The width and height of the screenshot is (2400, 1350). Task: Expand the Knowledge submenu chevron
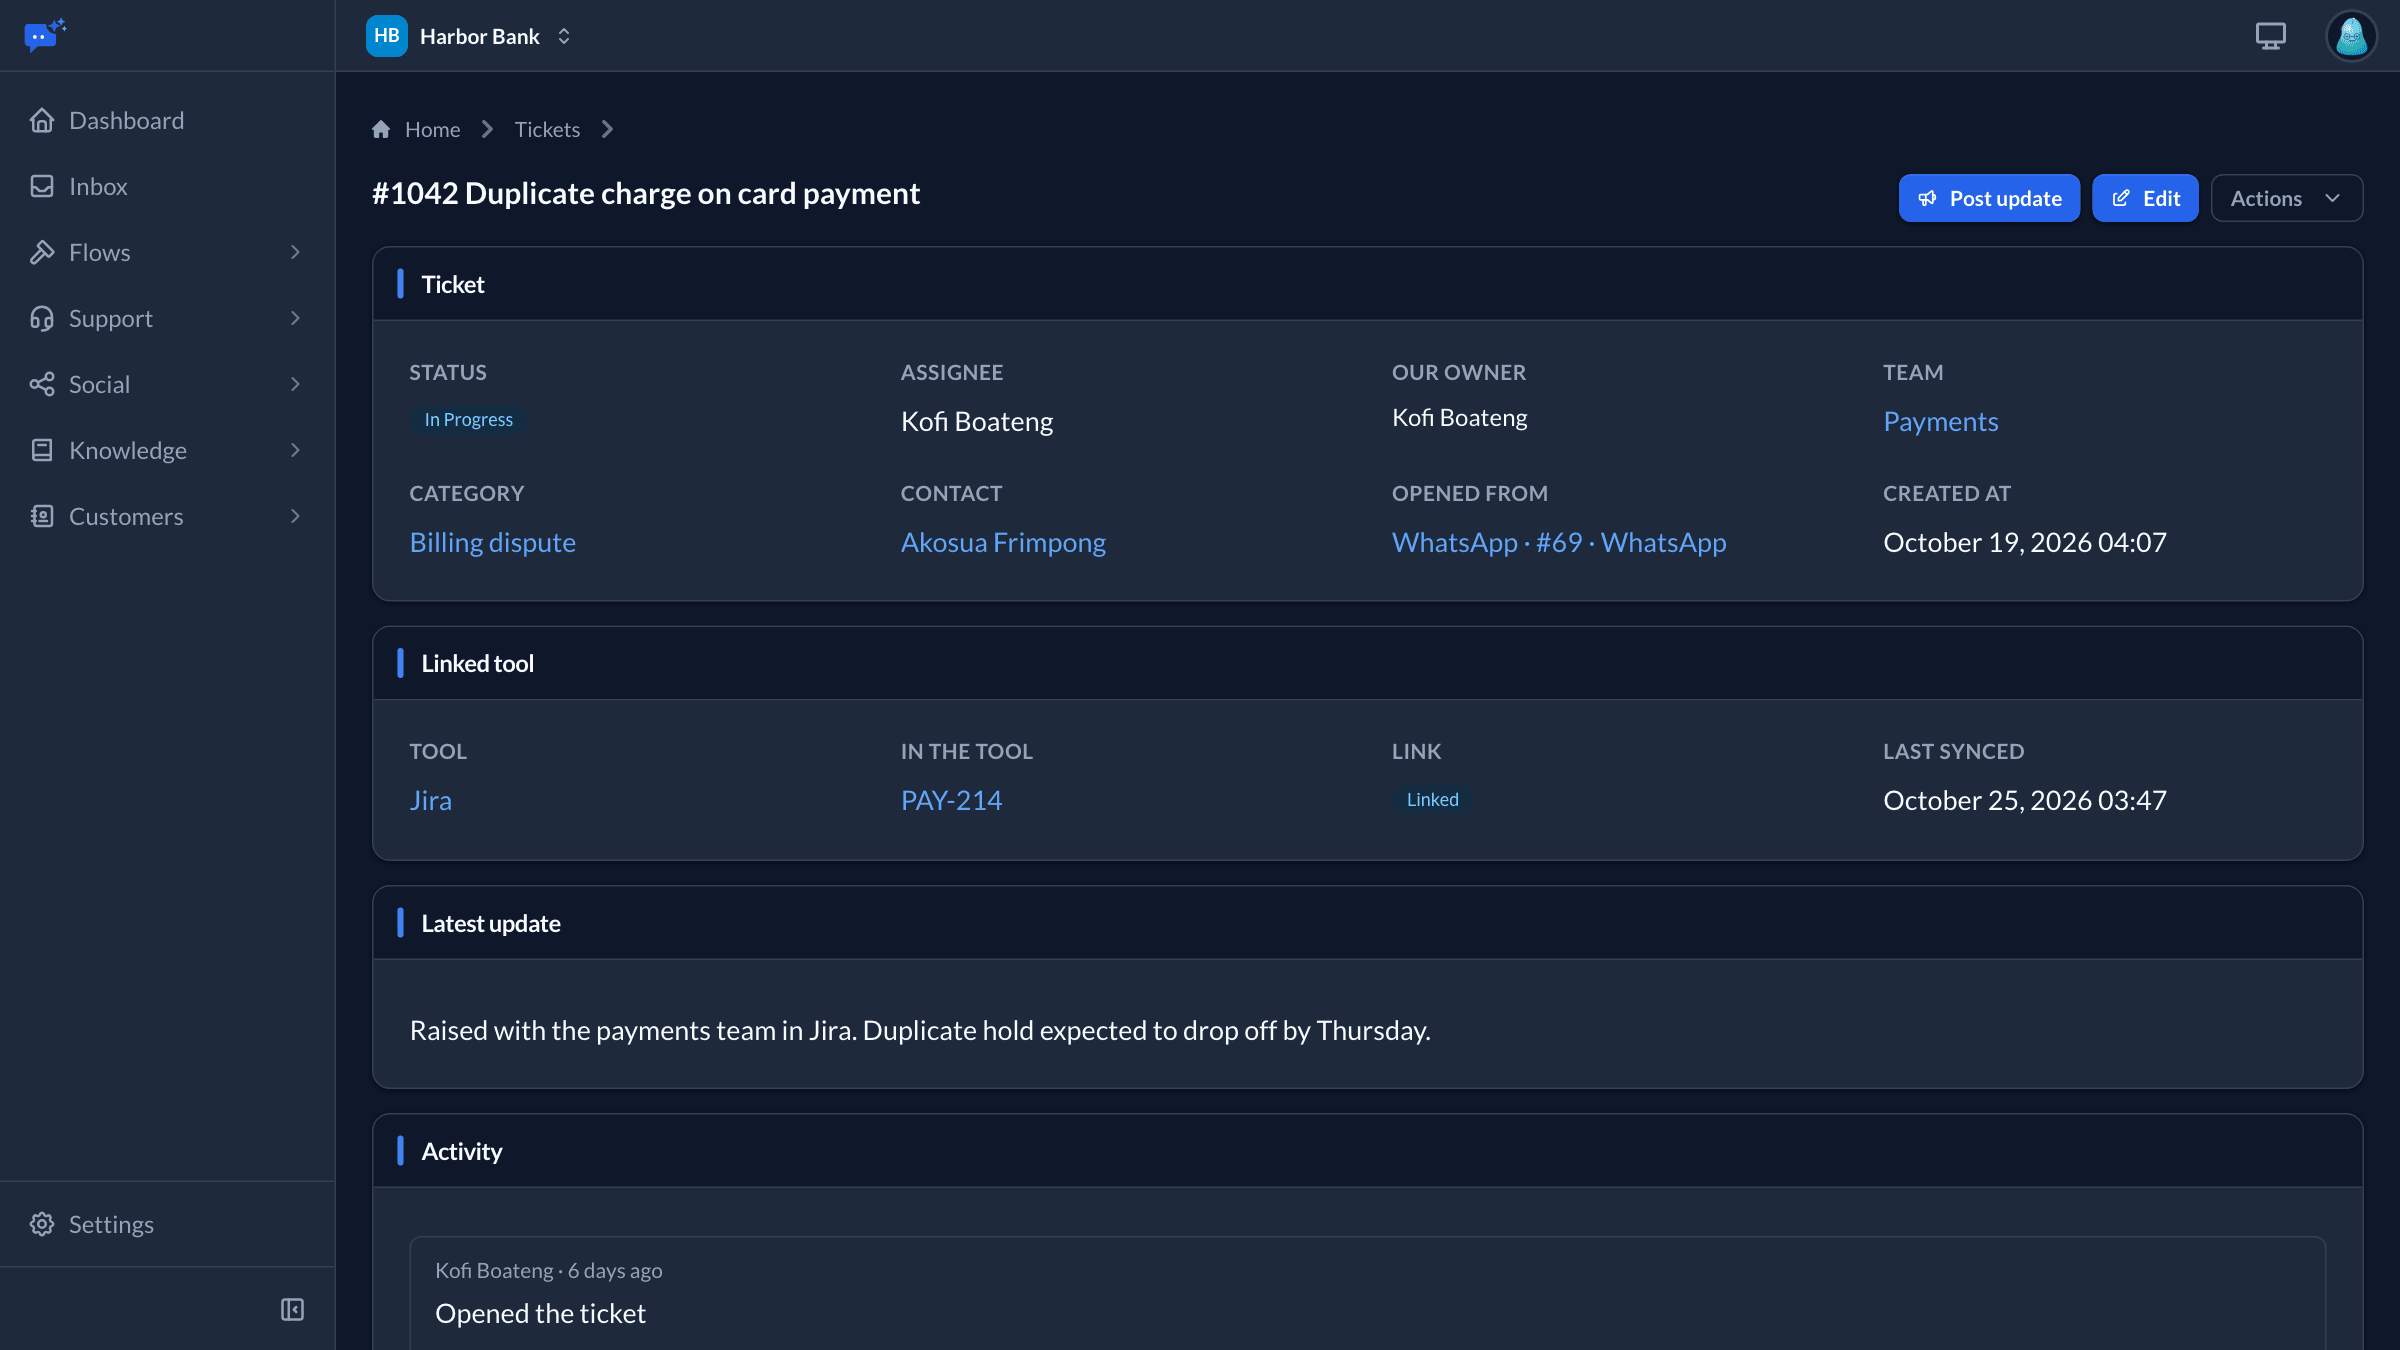pos(295,450)
